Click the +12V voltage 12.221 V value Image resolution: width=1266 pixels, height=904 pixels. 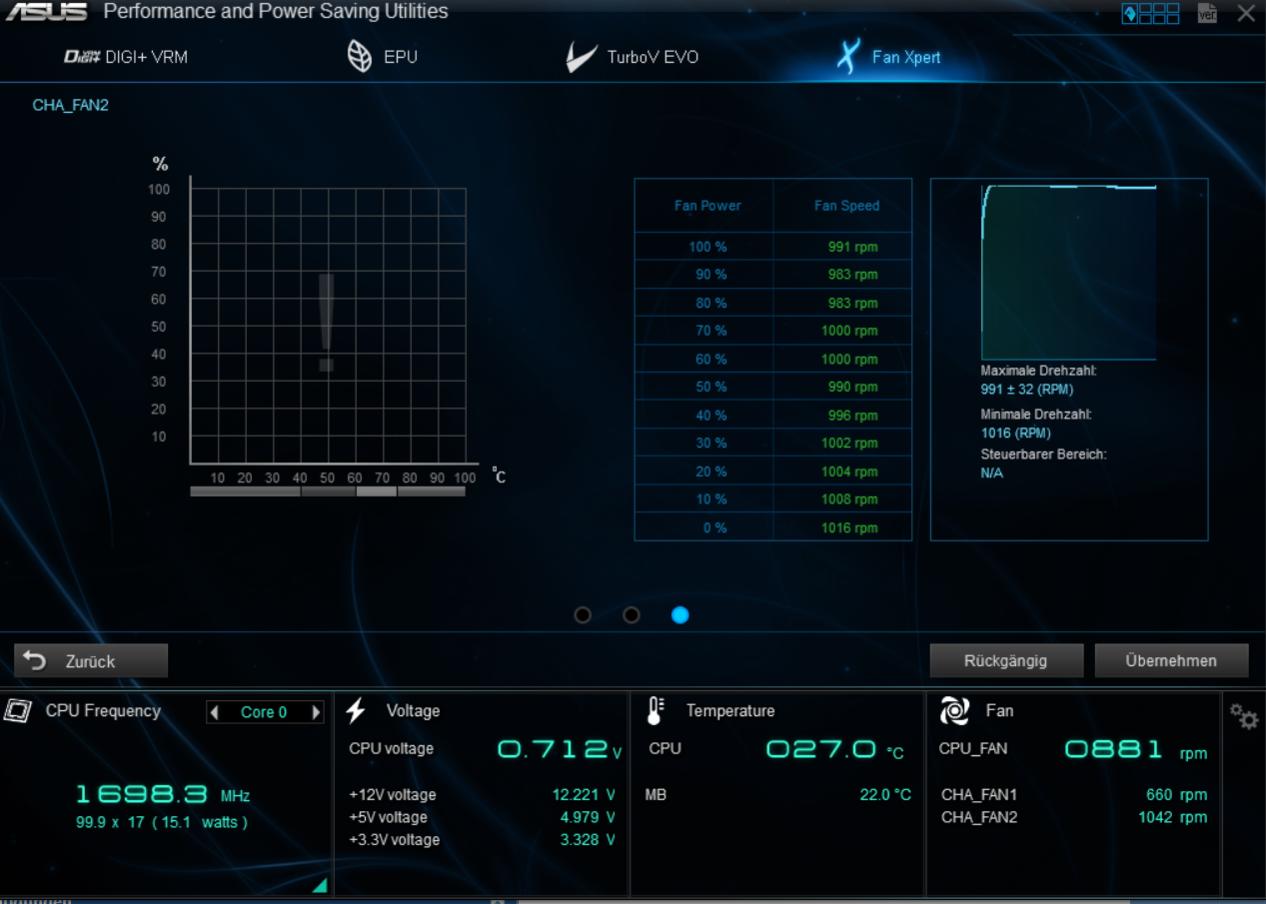583,795
